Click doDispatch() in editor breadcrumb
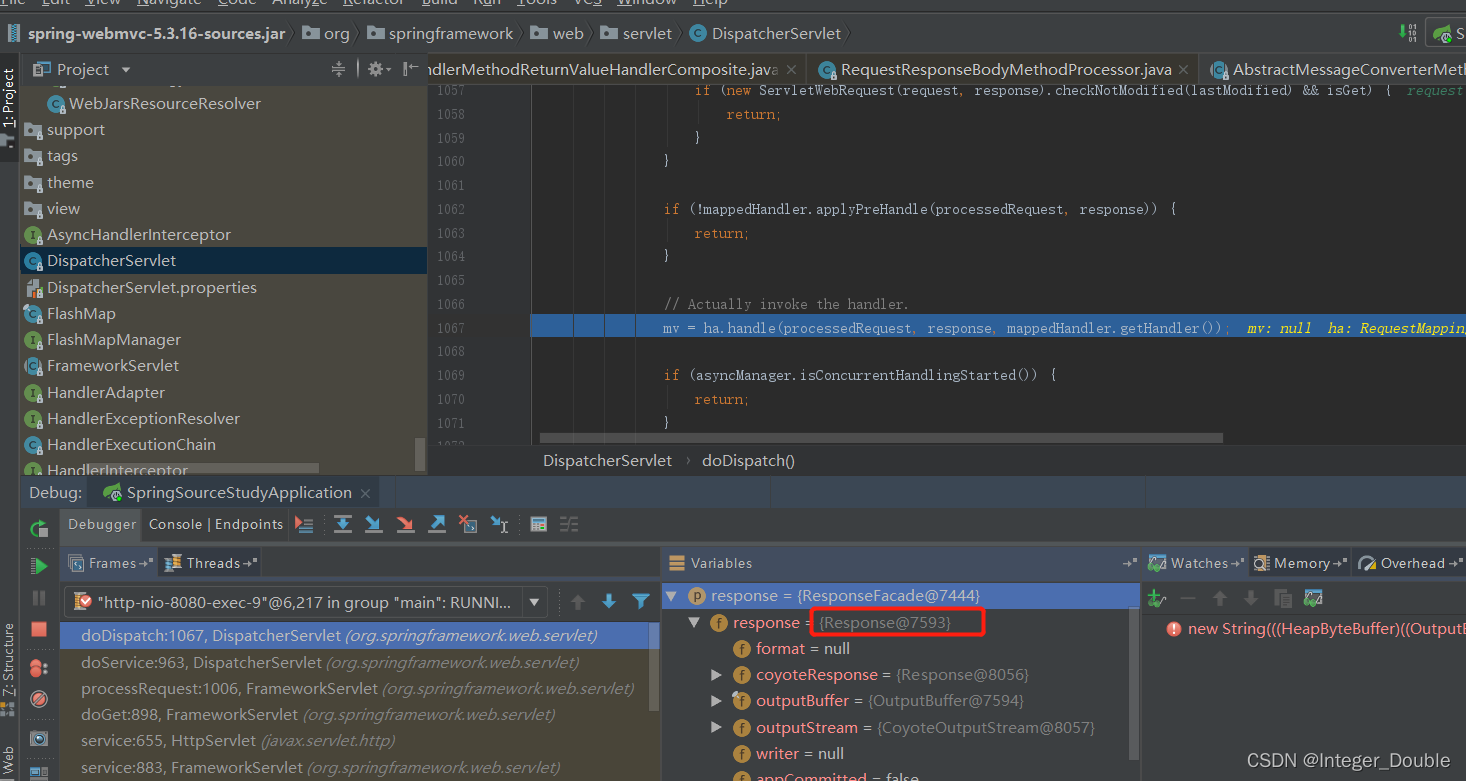Viewport: 1466px width, 781px height. pos(748,461)
